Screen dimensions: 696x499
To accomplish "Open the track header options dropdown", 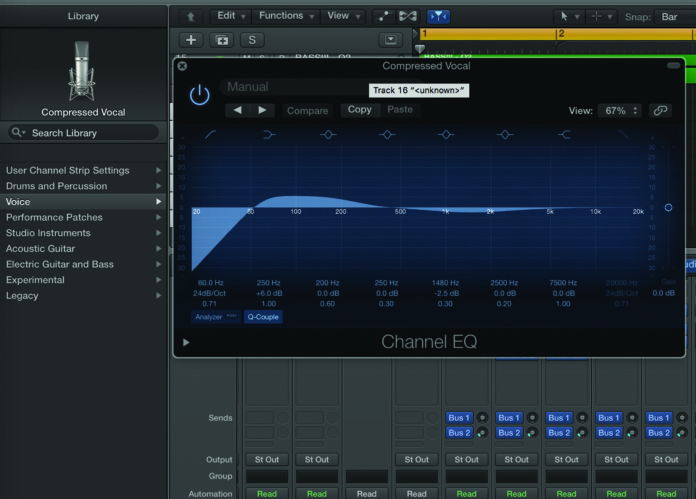I will pos(391,40).
